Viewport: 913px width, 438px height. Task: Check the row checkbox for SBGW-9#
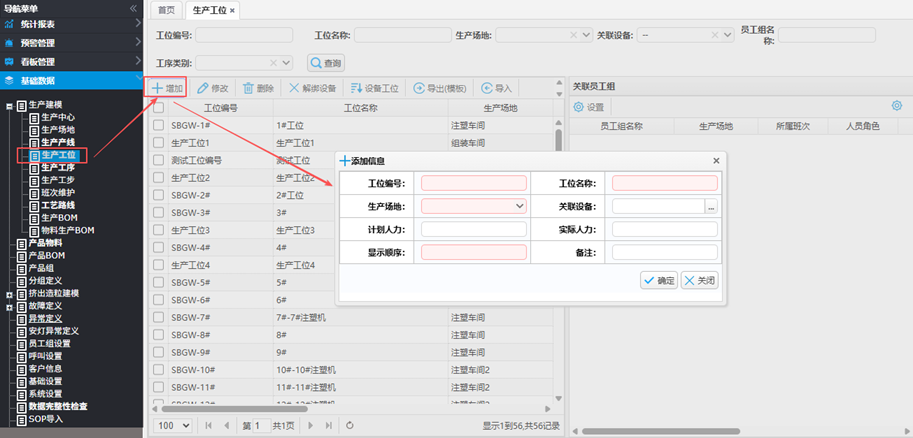[x=158, y=352]
